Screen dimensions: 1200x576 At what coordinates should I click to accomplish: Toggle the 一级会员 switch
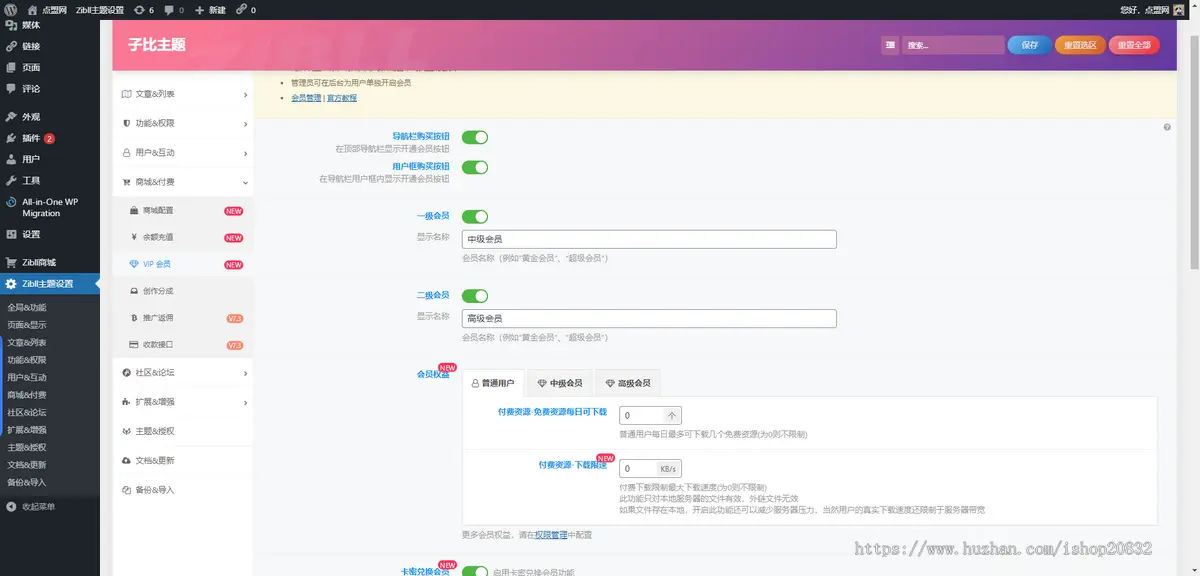474,216
